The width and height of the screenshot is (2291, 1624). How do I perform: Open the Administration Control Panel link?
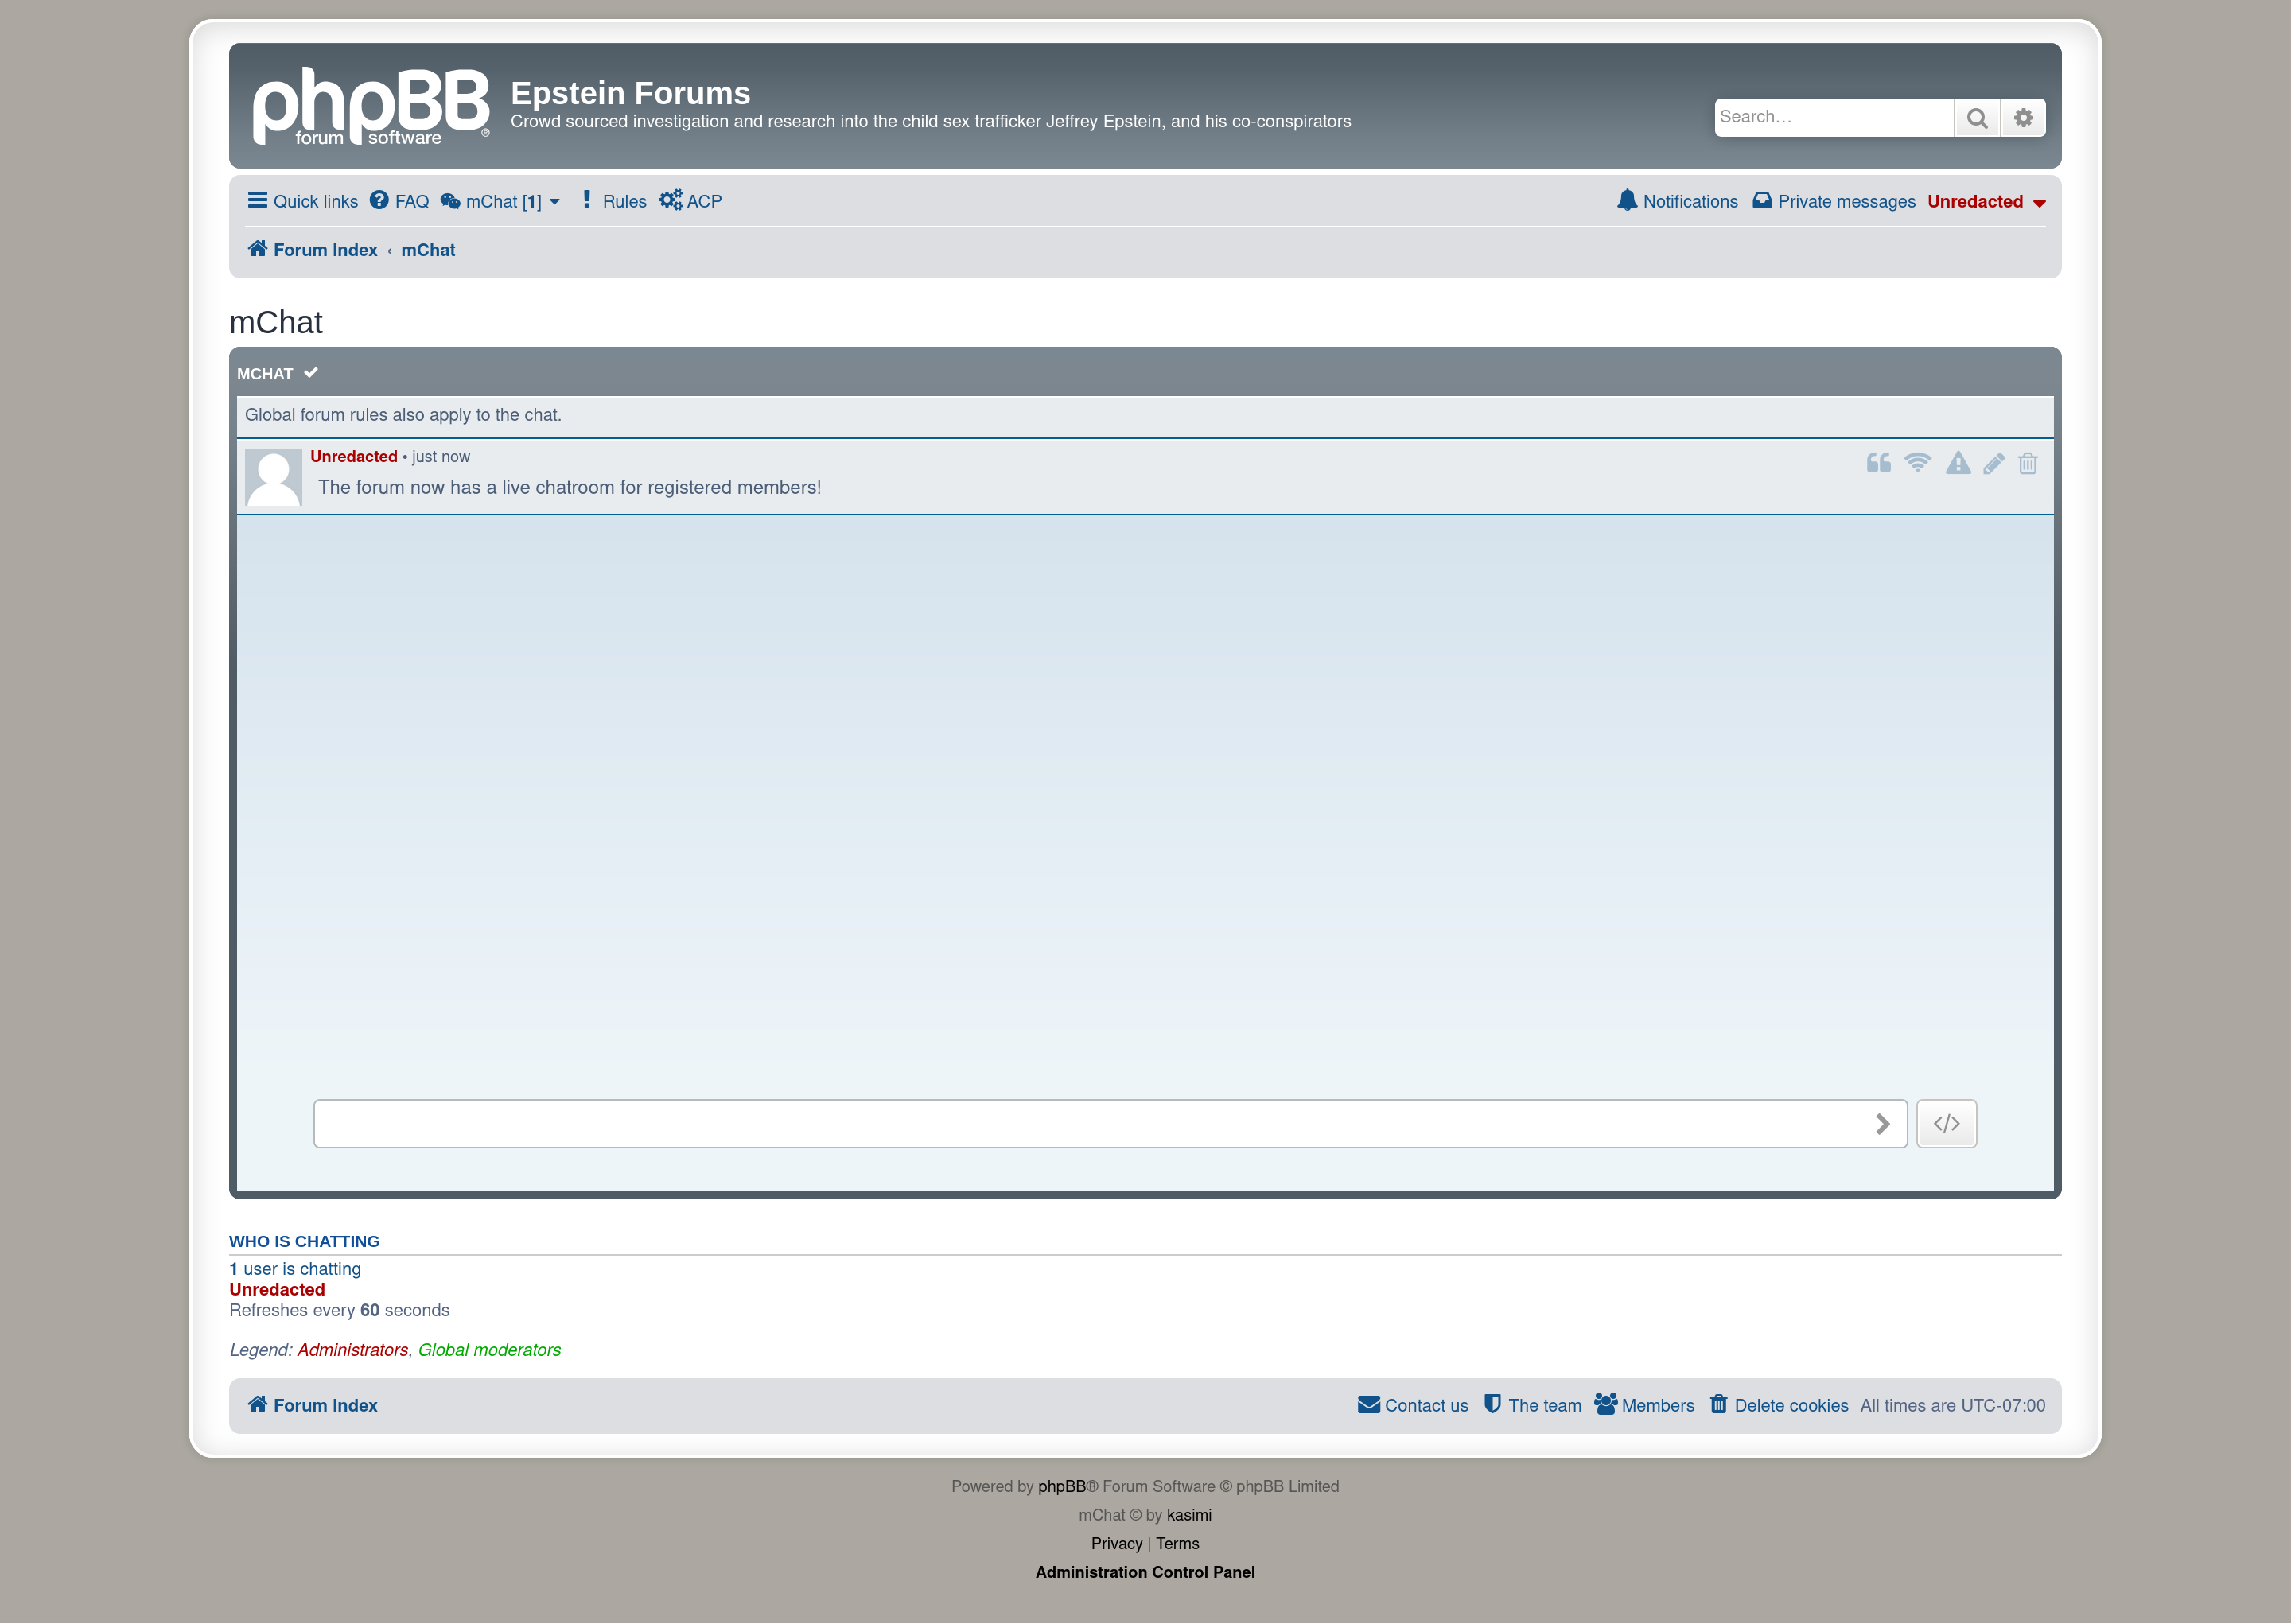click(x=1145, y=1572)
